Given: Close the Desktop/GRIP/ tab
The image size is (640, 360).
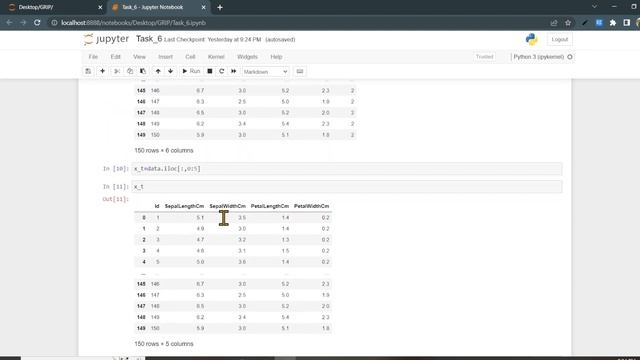Looking at the screenshot, I should coord(100,7).
